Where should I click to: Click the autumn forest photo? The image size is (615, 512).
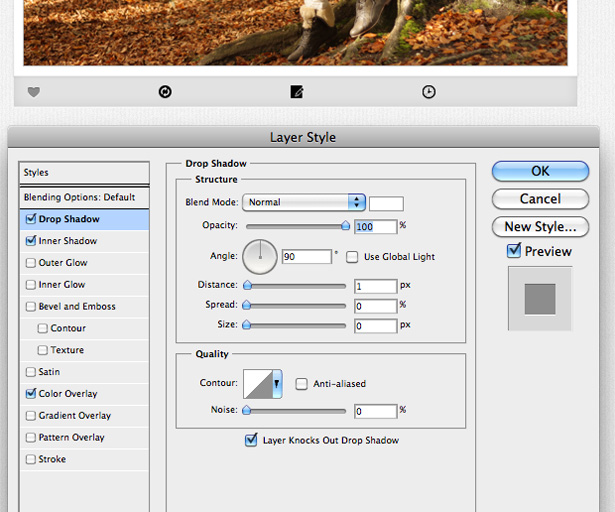pyautogui.click(x=295, y=33)
